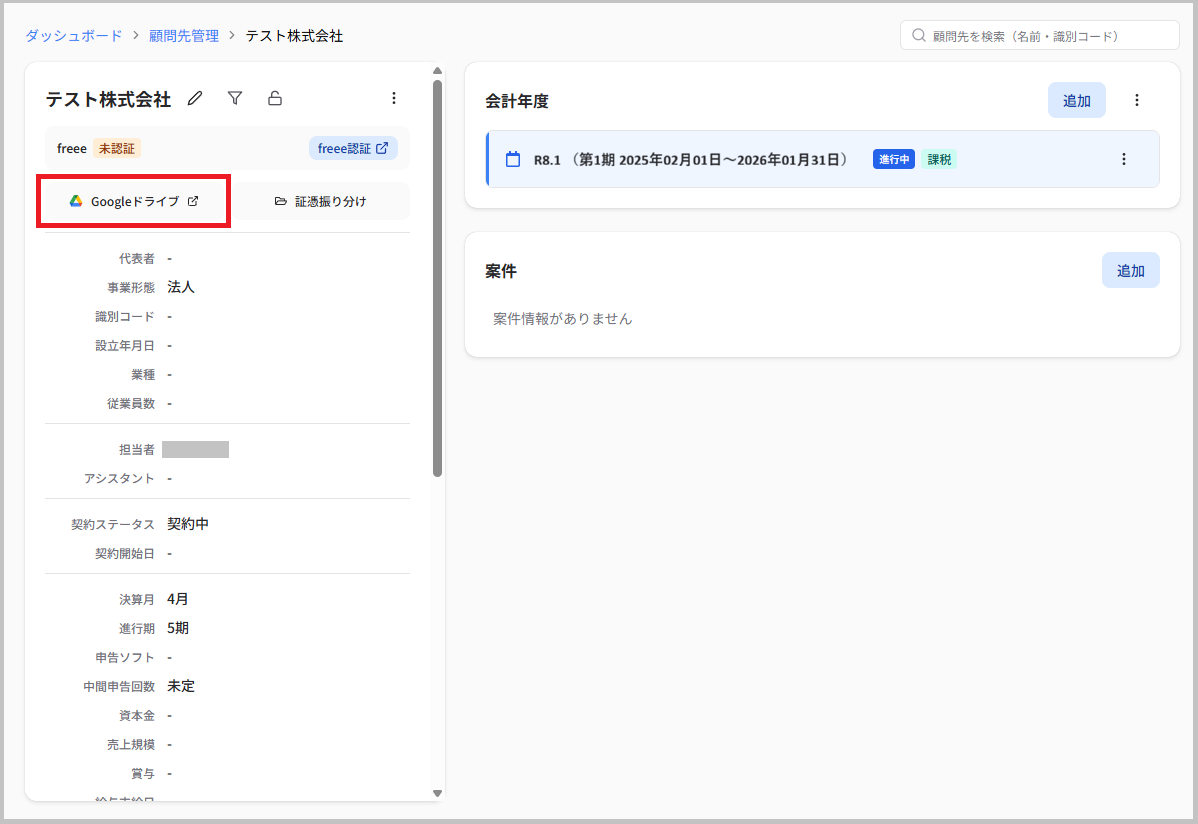
Task: Click the vertical scrollbar thumb in the details panel
Action: tap(438, 278)
